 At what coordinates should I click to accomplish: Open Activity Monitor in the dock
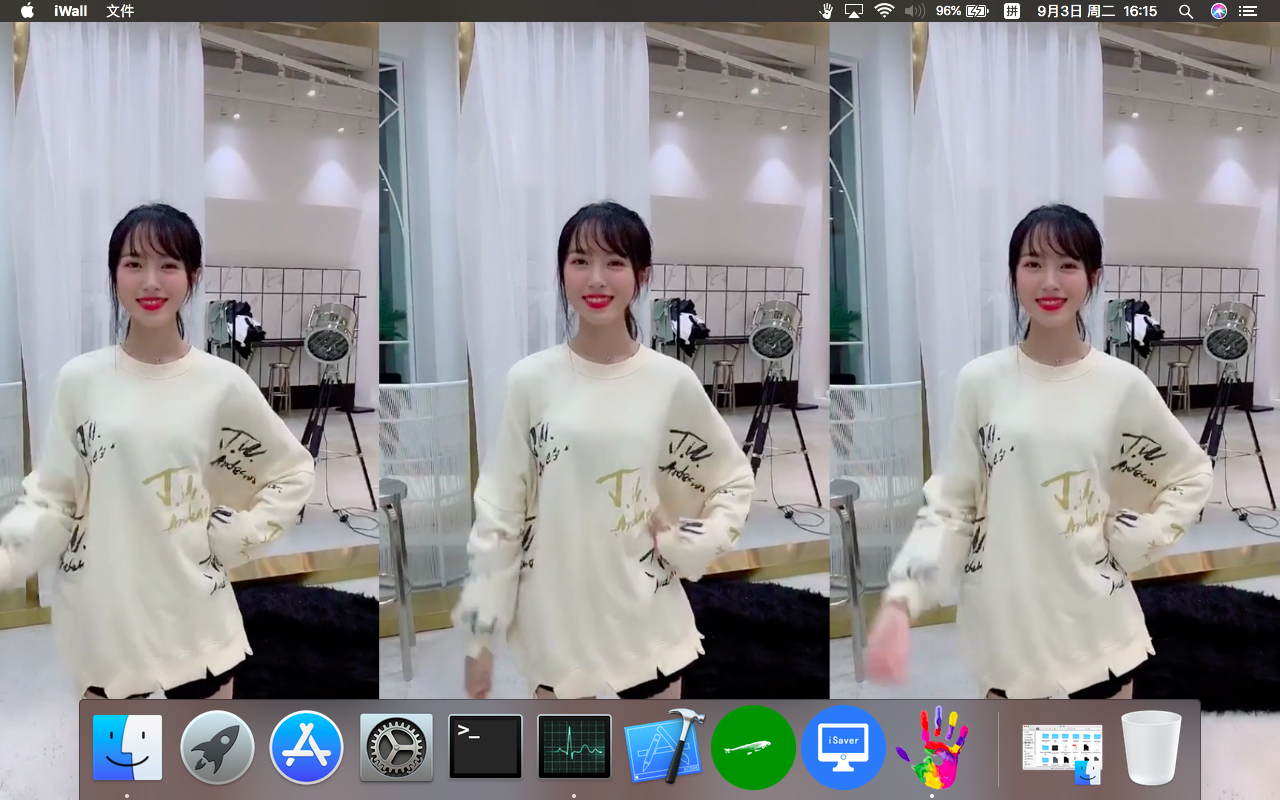[x=574, y=747]
